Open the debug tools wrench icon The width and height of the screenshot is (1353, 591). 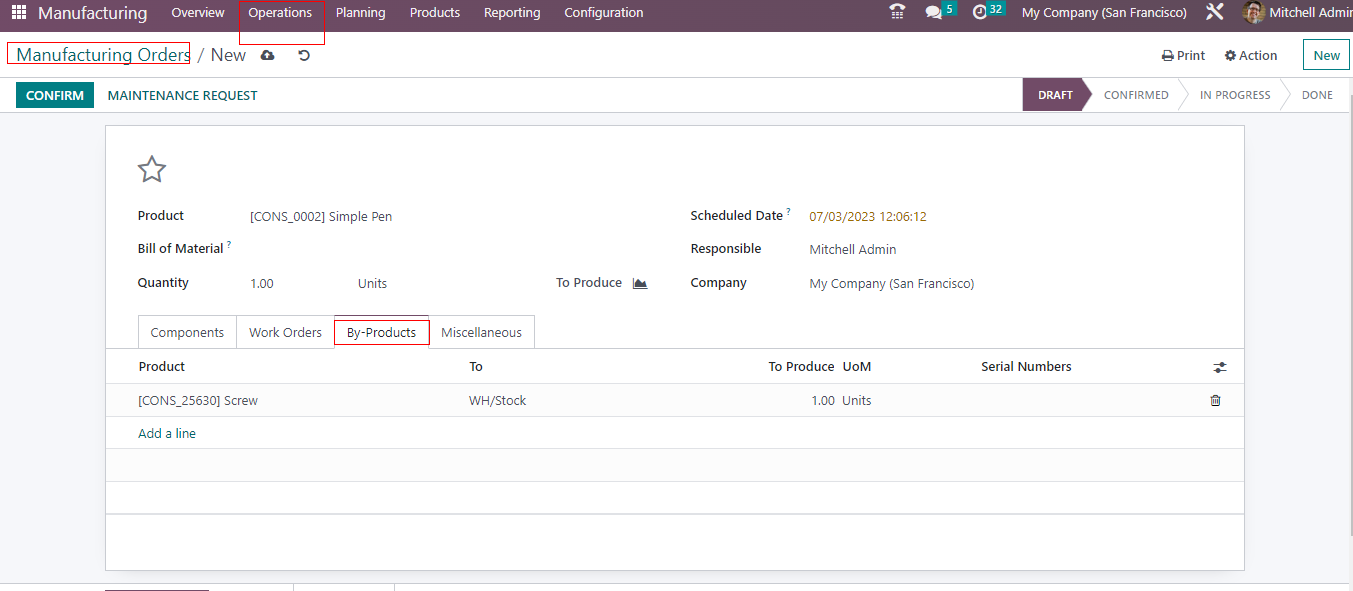(1215, 13)
